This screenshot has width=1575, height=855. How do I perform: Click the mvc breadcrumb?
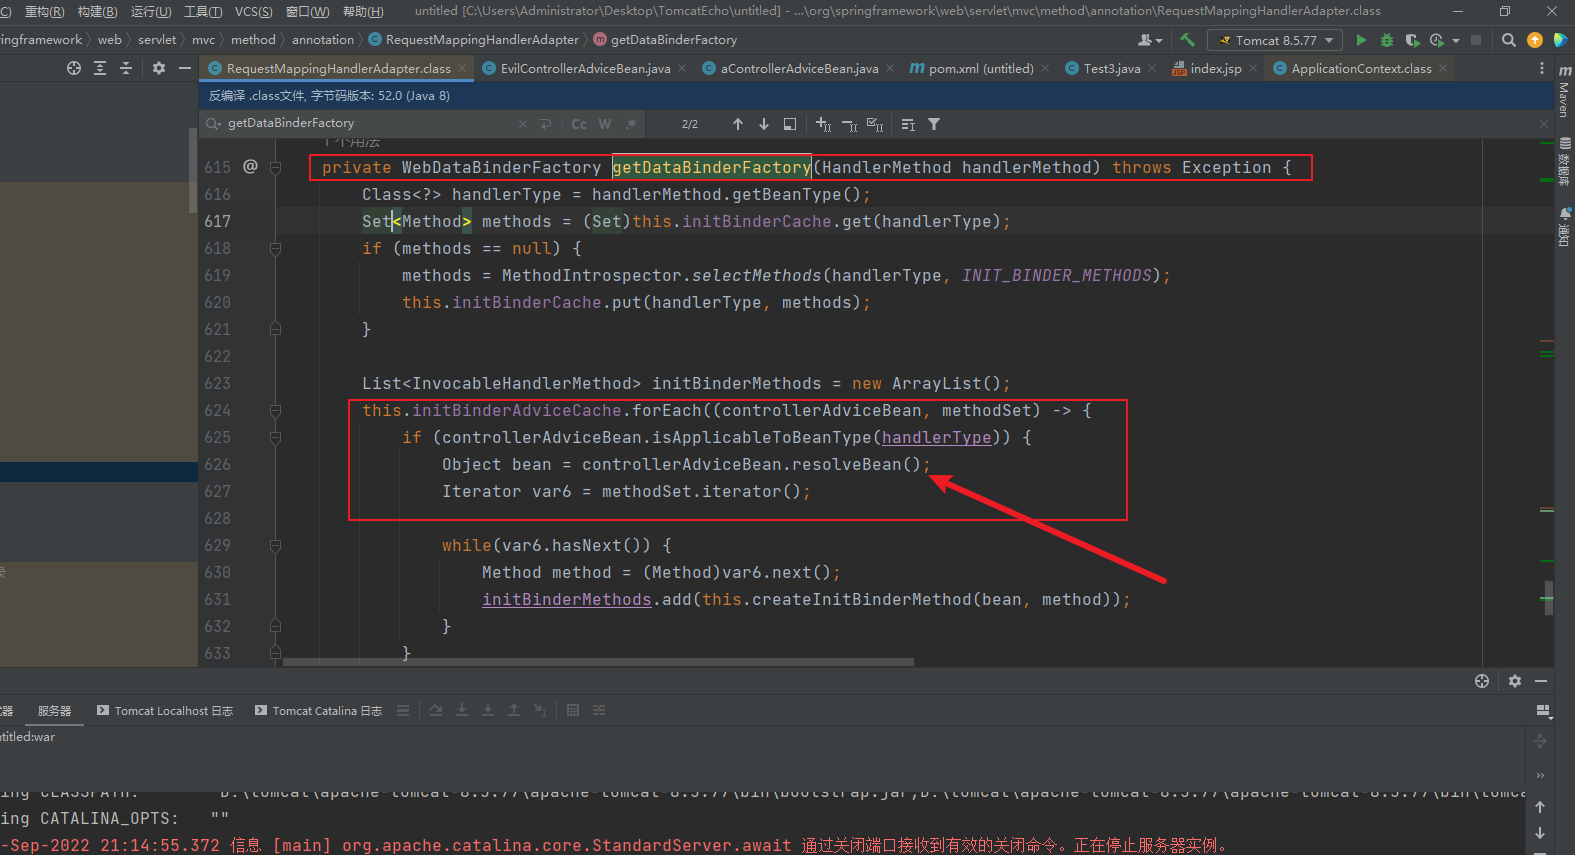(x=203, y=40)
